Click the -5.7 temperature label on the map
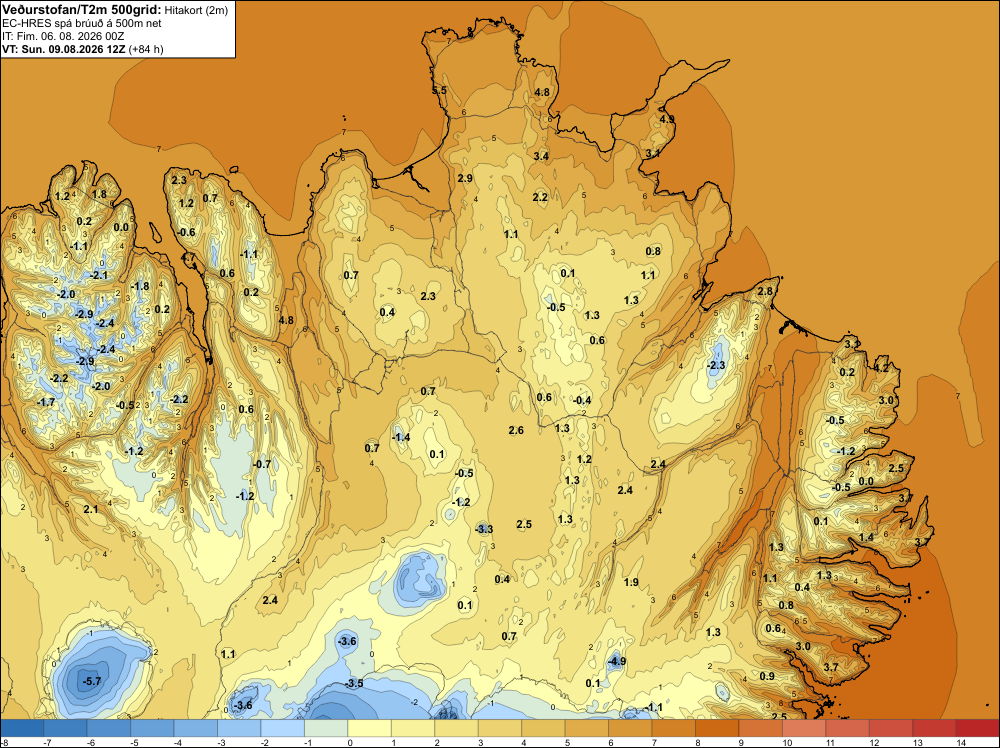 pos(92,681)
